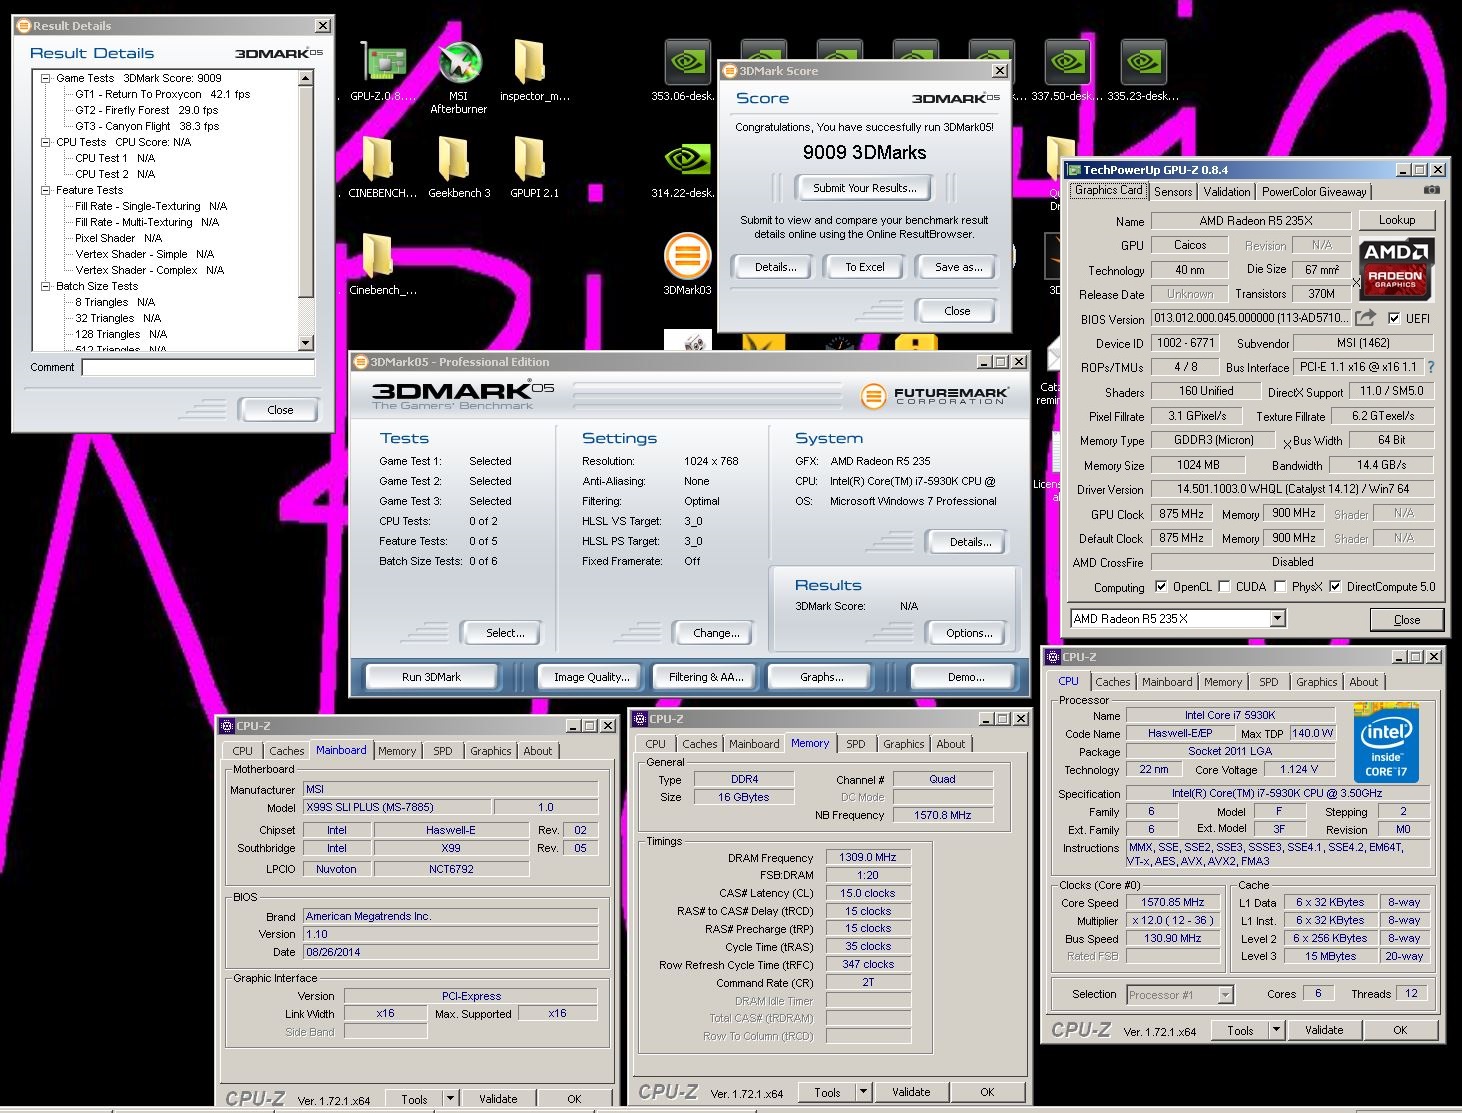This screenshot has width=1462, height=1113.
Task: Switch to the Validation tab in GPU-Z
Action: click(x=1227, y=192)
